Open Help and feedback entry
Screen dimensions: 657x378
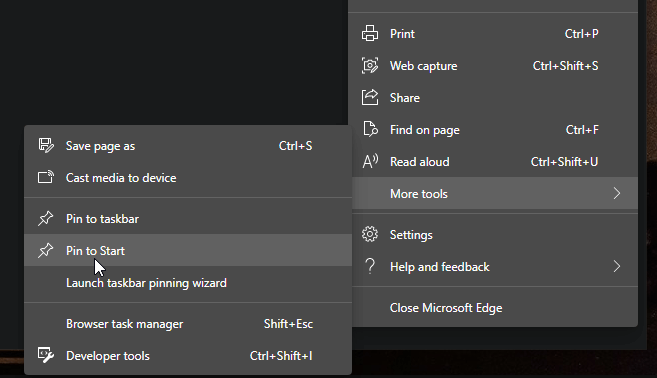495,267
